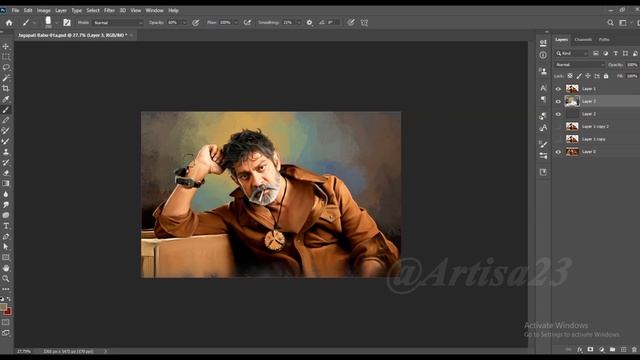Select the Layer 0 thumbnail

coord(572,152)
